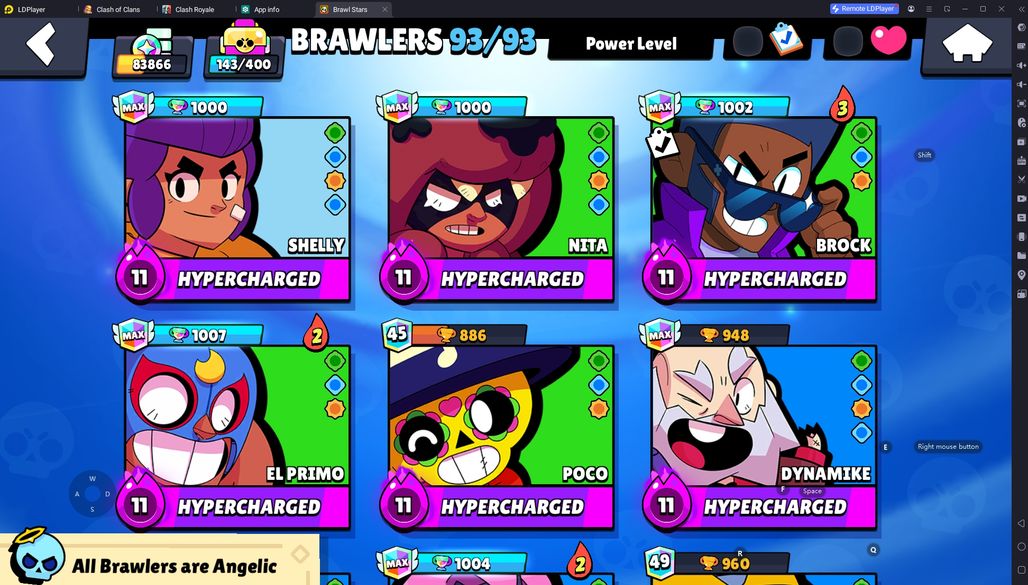Viewport: 1028px width, 585px height.
Task: Tap the pink heart favorites icon
Action: 888,40
